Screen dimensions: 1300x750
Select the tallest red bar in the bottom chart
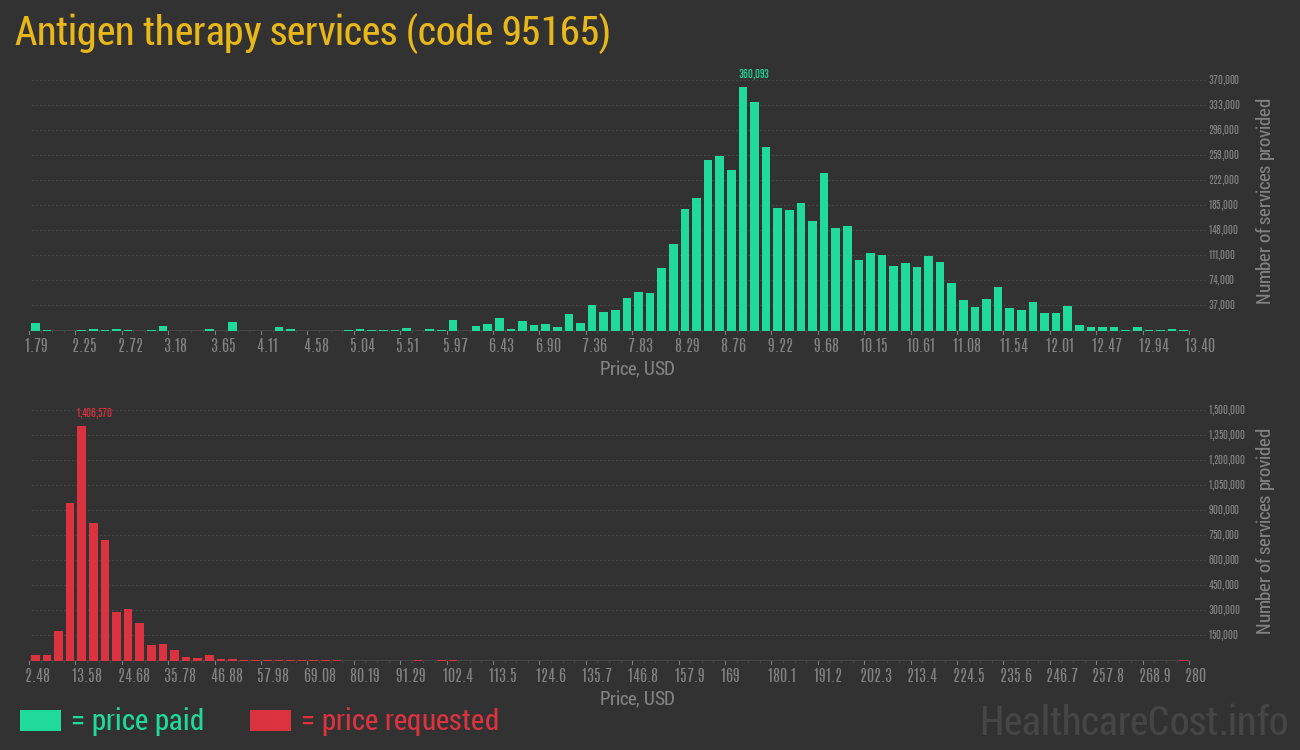click(x=81, y=543)
